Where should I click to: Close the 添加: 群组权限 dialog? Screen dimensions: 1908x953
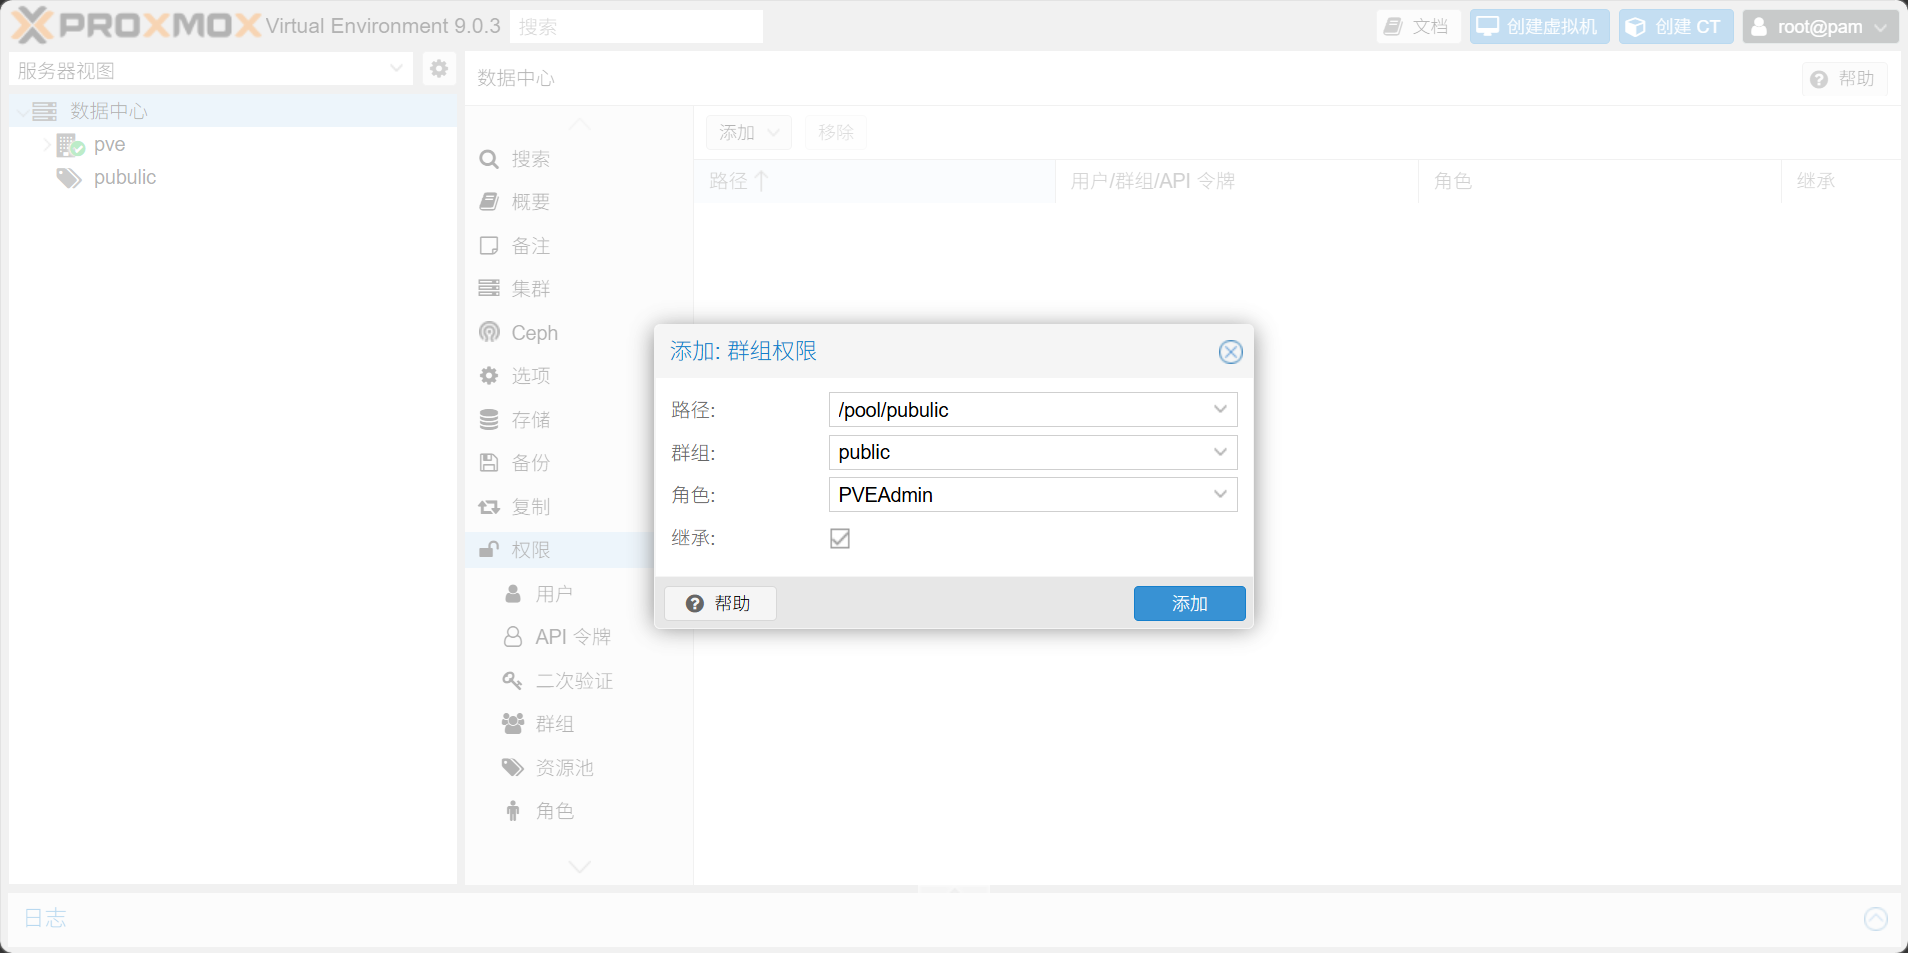click(1230, 352)
